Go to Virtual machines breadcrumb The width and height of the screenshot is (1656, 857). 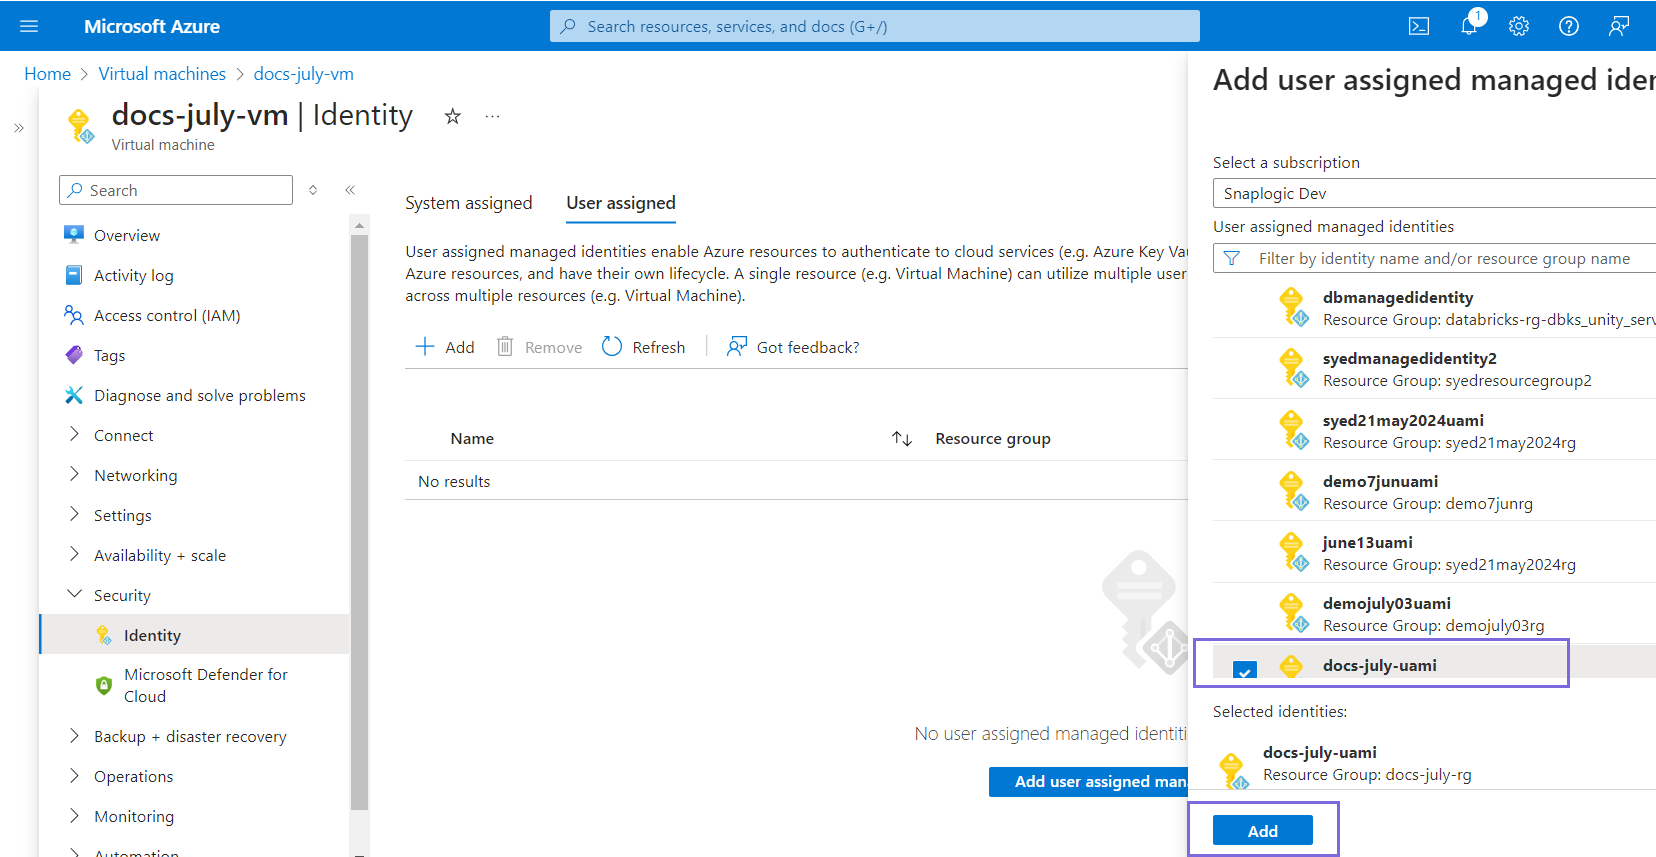(x=162, y=74)
